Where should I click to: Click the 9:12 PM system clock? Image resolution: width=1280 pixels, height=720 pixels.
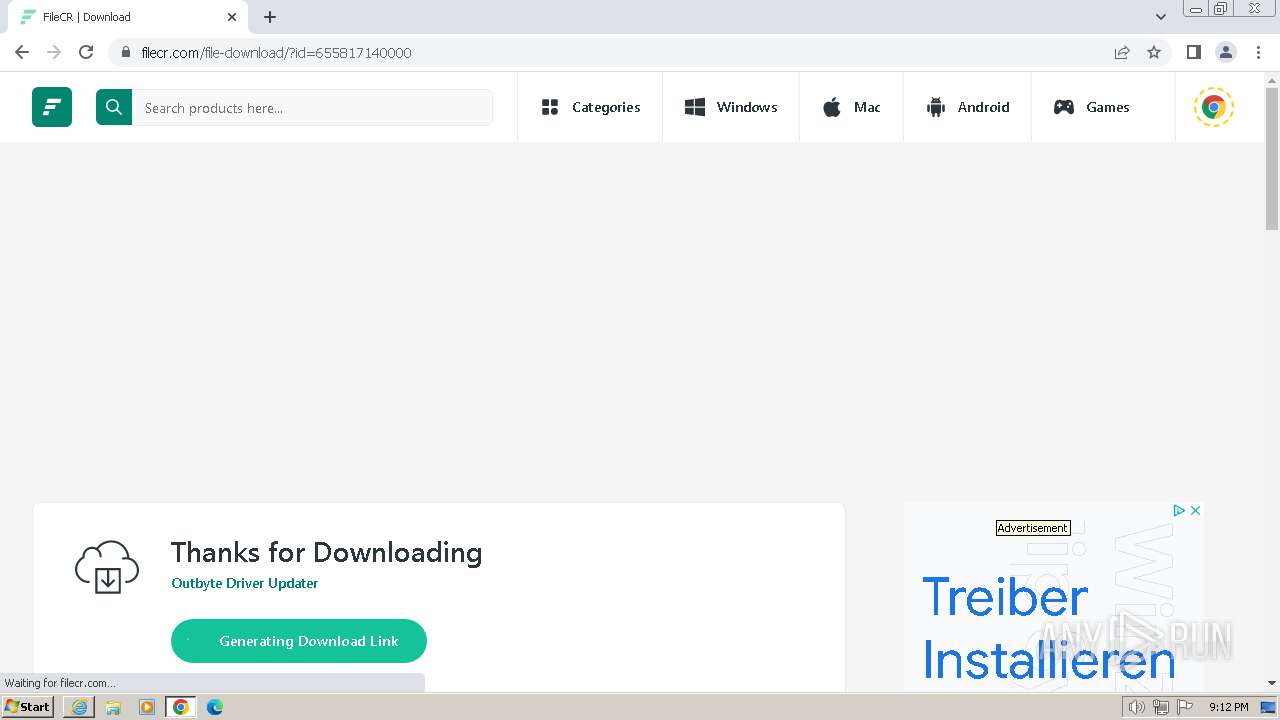[1228, 707]
